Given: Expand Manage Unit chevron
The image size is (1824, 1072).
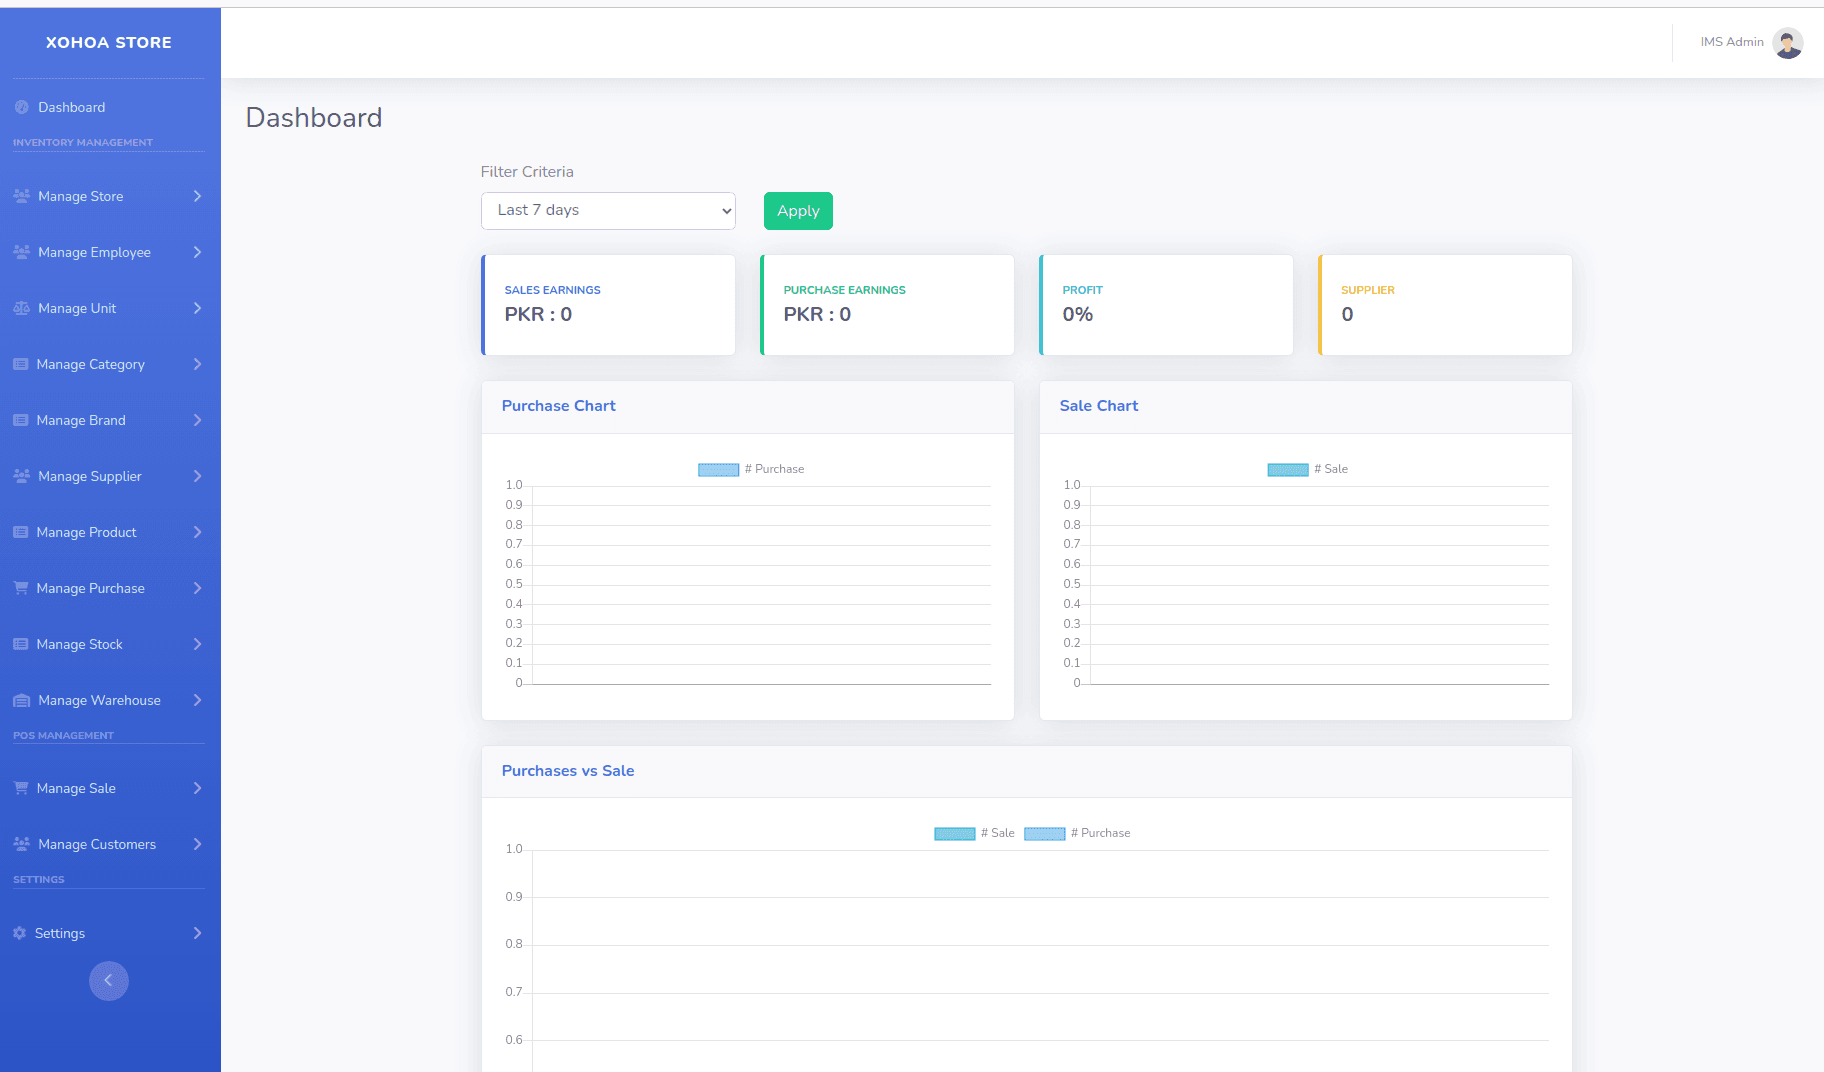Looking at the screenshot, I should 197,308.
